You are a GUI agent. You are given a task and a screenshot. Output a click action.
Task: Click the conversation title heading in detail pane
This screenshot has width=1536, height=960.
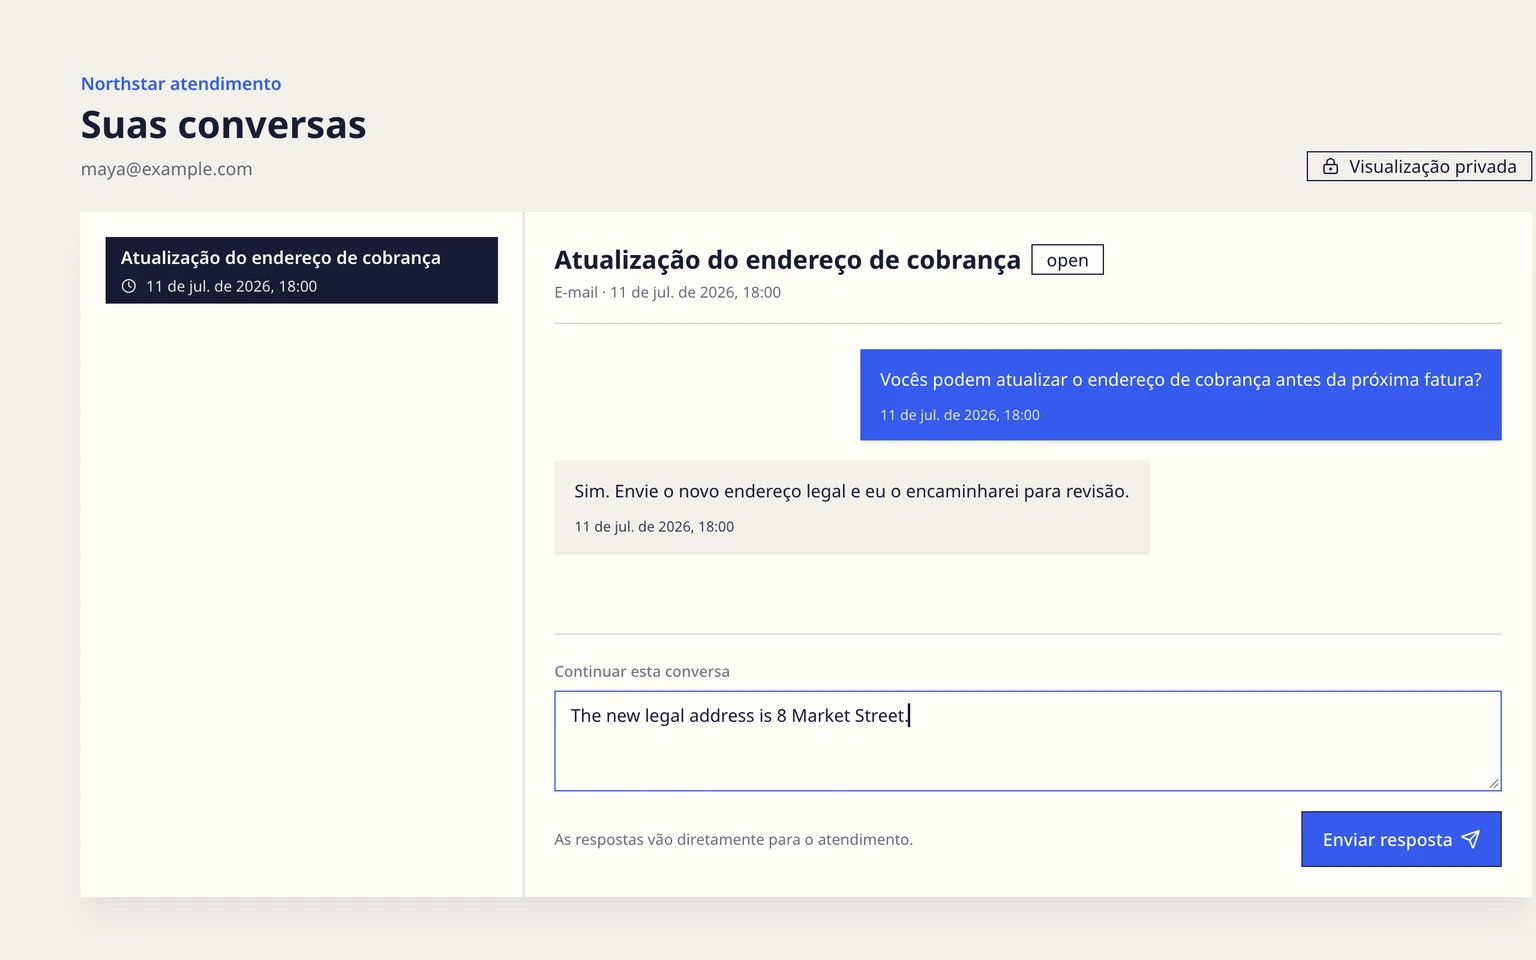[788, 260]
